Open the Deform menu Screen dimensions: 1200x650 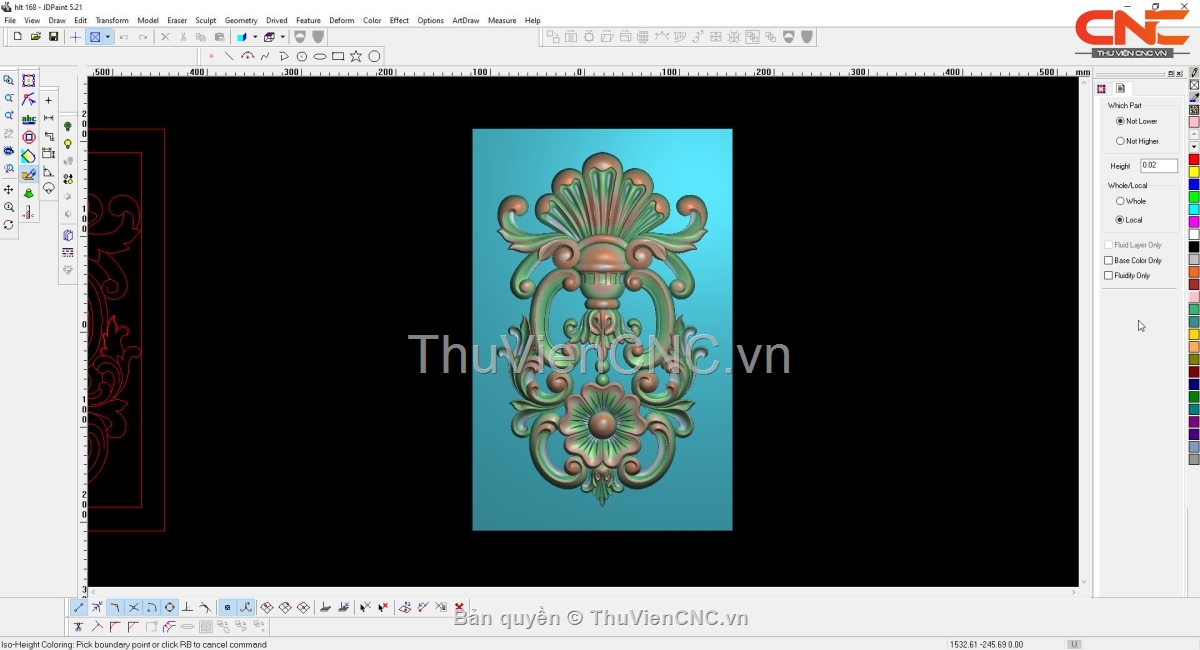point(342,20)
